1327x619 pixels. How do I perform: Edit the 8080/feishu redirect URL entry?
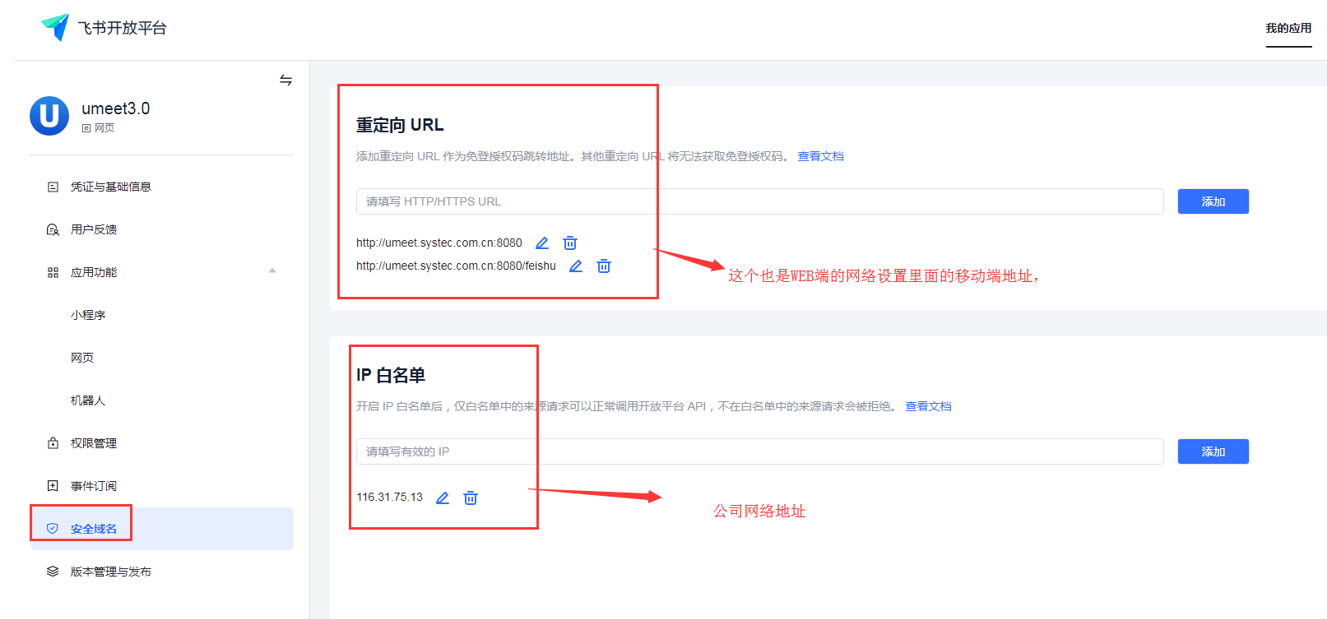coord(576,266)
